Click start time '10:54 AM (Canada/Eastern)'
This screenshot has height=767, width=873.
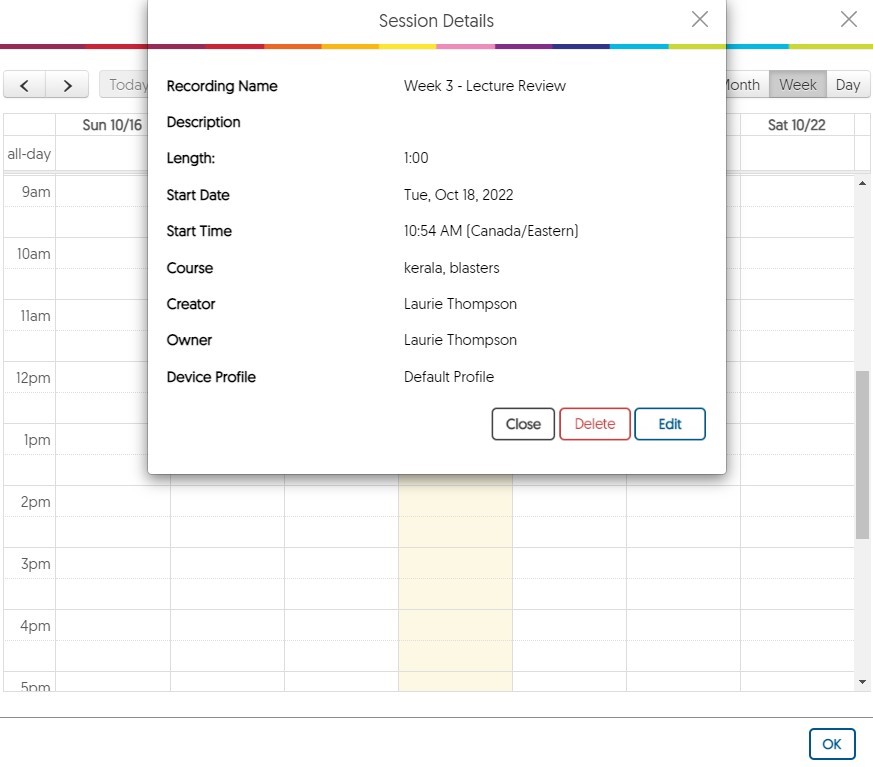[x=491, y=231]
